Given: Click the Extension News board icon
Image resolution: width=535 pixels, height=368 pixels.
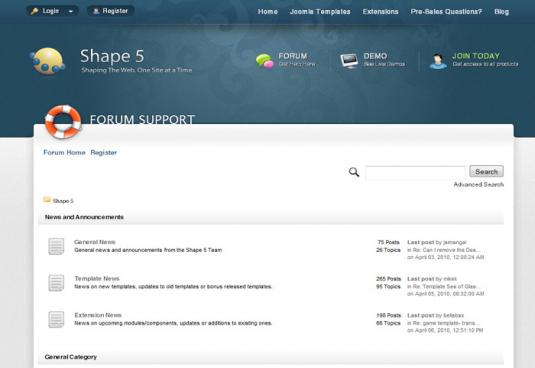Looking at the screenshot, I should click(56, 319).
